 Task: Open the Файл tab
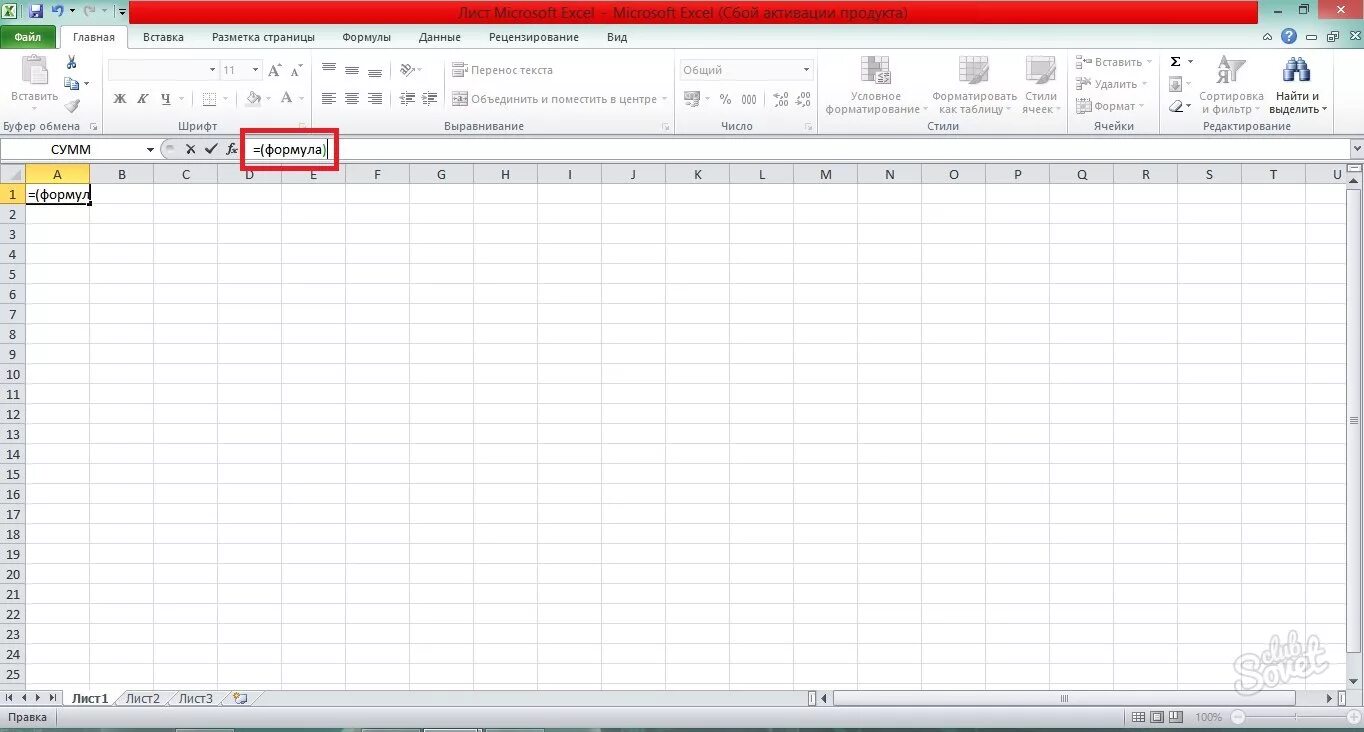click(28, 37)
